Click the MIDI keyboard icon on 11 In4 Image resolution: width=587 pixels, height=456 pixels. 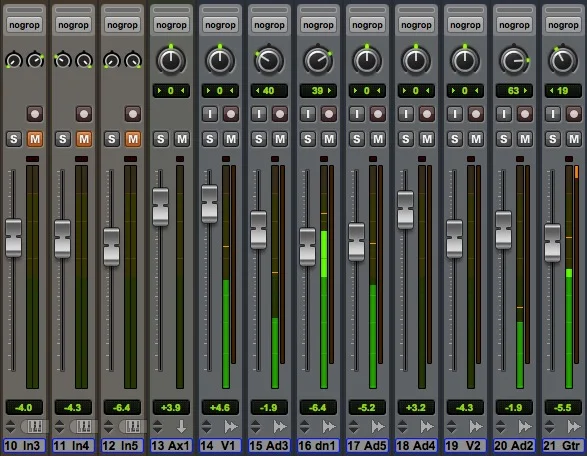pyautogui.click(x=84, y=426)
